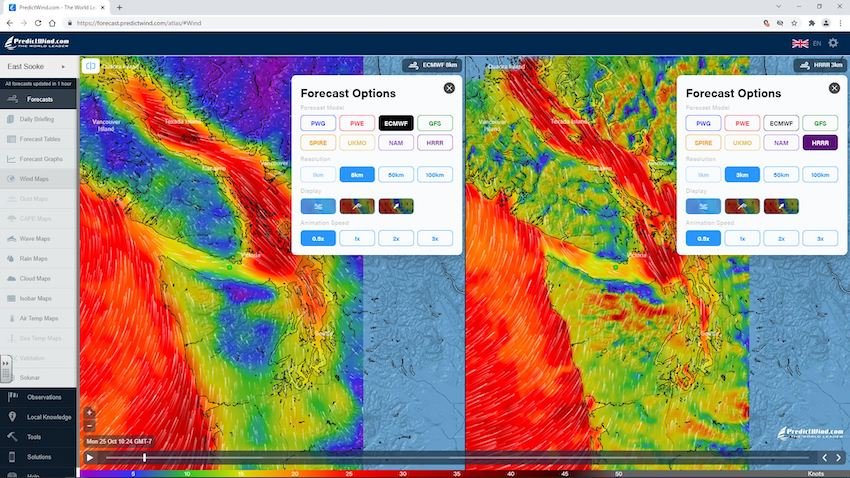
Task: Play the forecast animation
Action: [90, 458]
